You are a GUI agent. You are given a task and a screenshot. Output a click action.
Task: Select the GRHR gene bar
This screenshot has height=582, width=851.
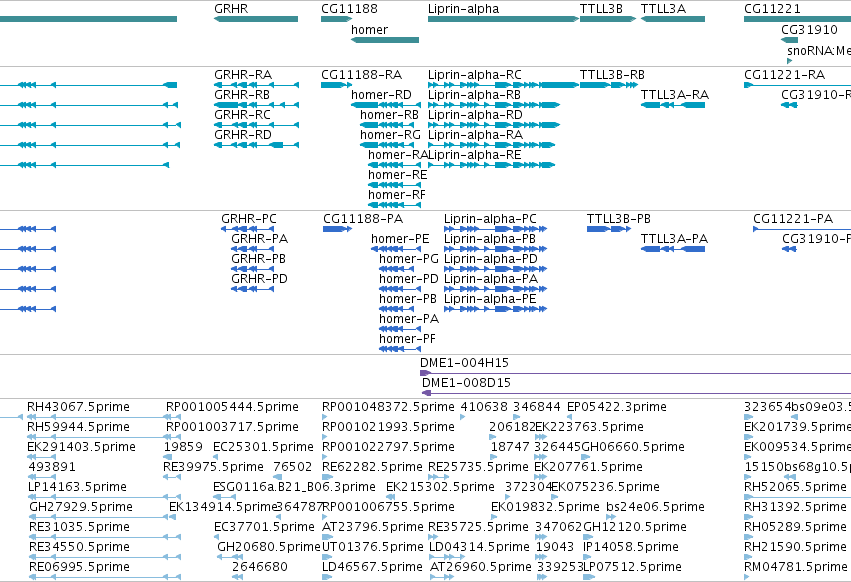point(256,19)
